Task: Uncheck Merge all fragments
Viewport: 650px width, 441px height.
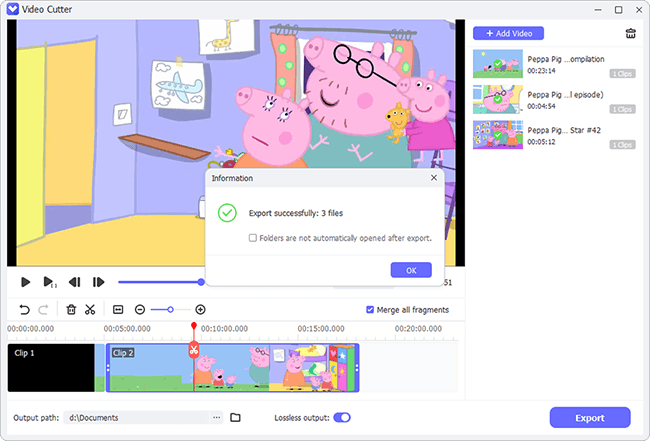Action: pos(370,310)
